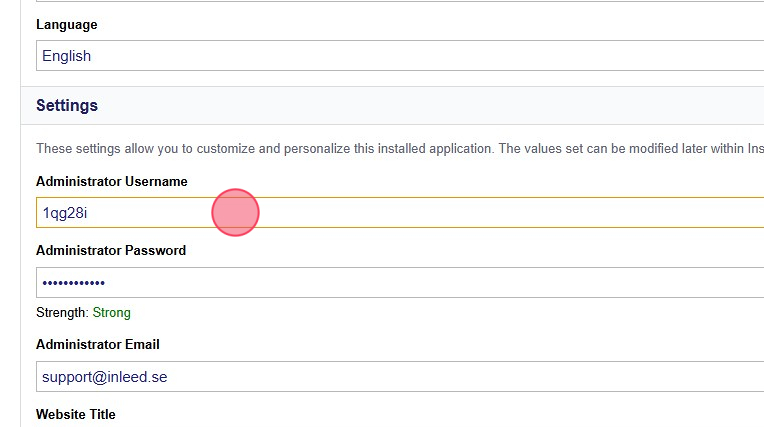This screenshot has width=764, height=427.
Task: Focus the Administrator Email input field
Action: pyautogui.click(x=400, y=377)
